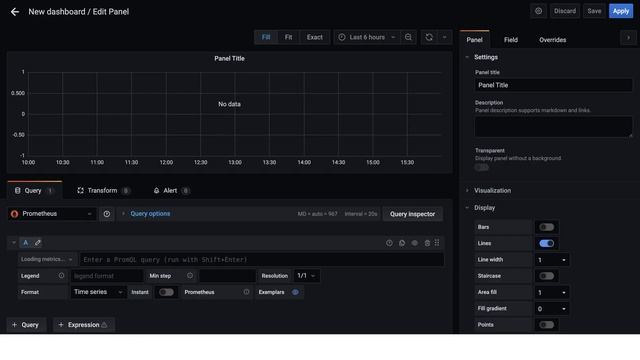Image resolution: width=640 pixels, height=360 pixels.
Task: Click the info icon beside Prometheus link field
Action: click(x=247, y=292)
